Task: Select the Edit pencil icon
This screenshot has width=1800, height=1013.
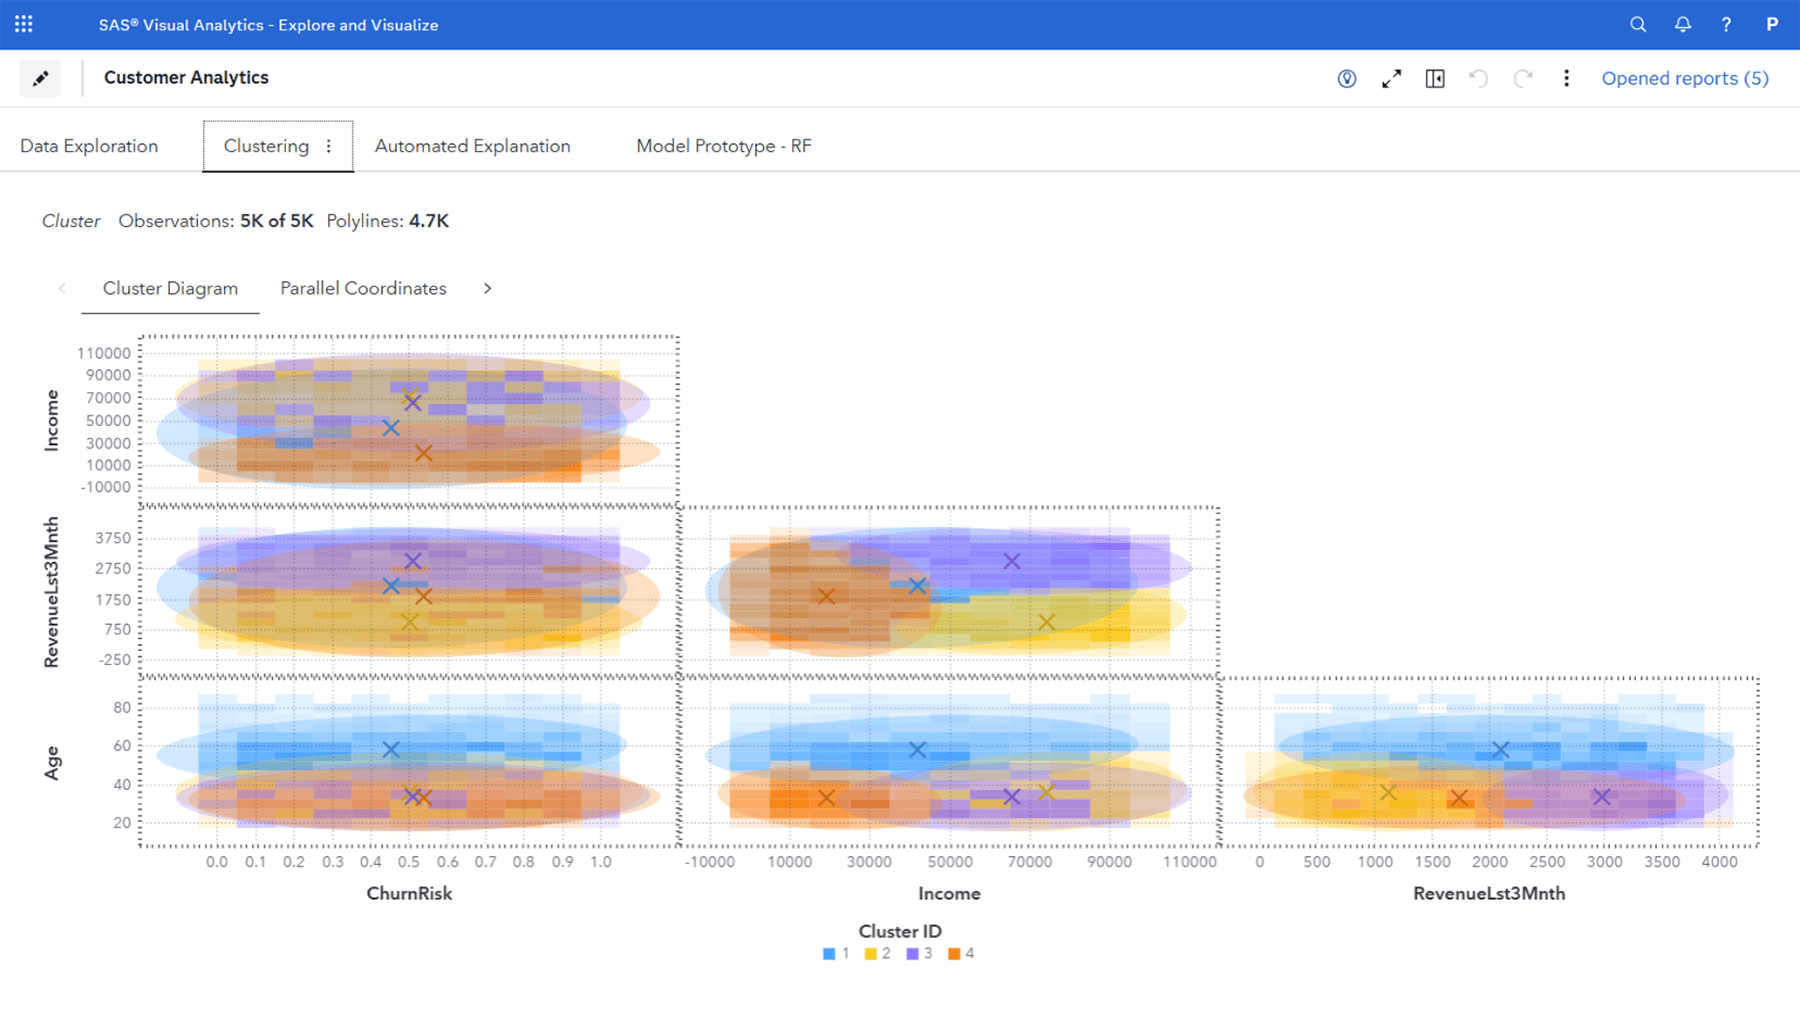Action: point(40,78)
